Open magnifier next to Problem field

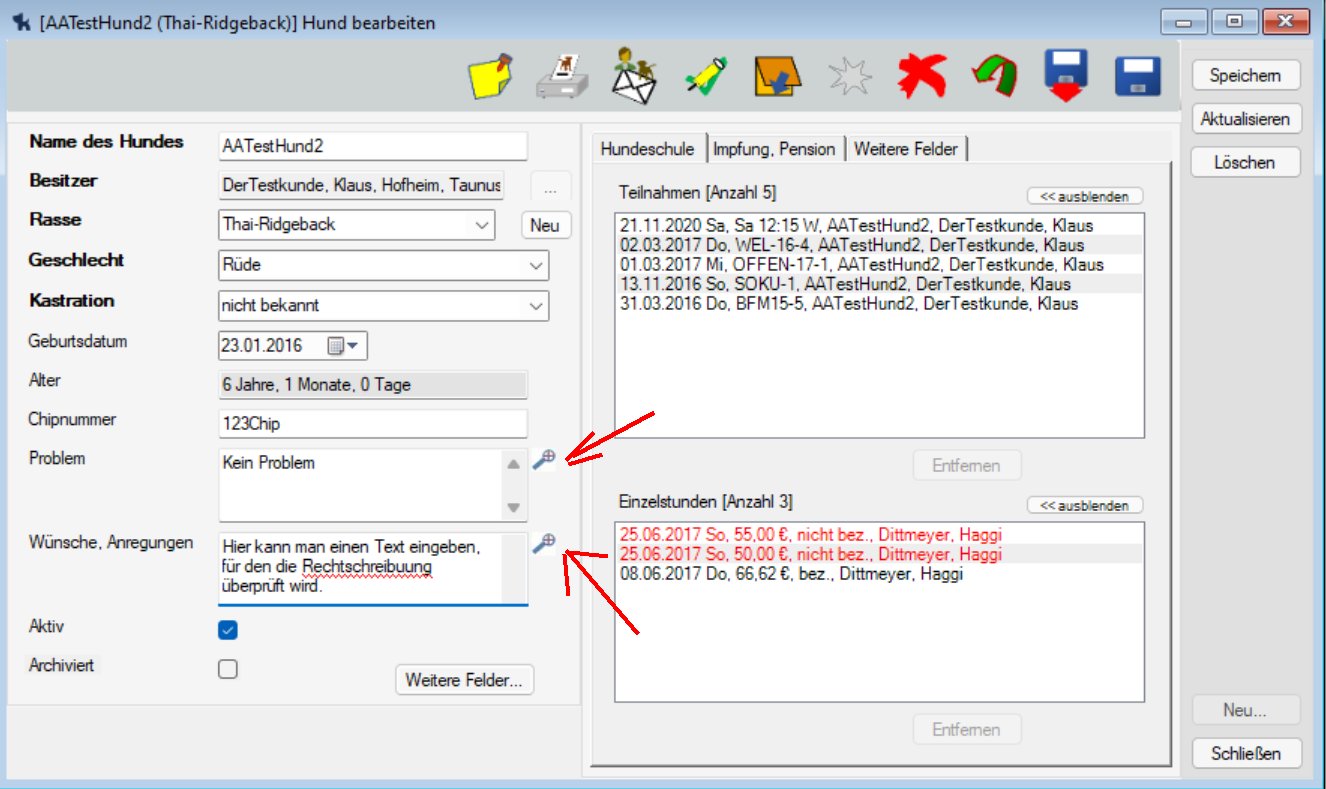(x=543, y=460)
